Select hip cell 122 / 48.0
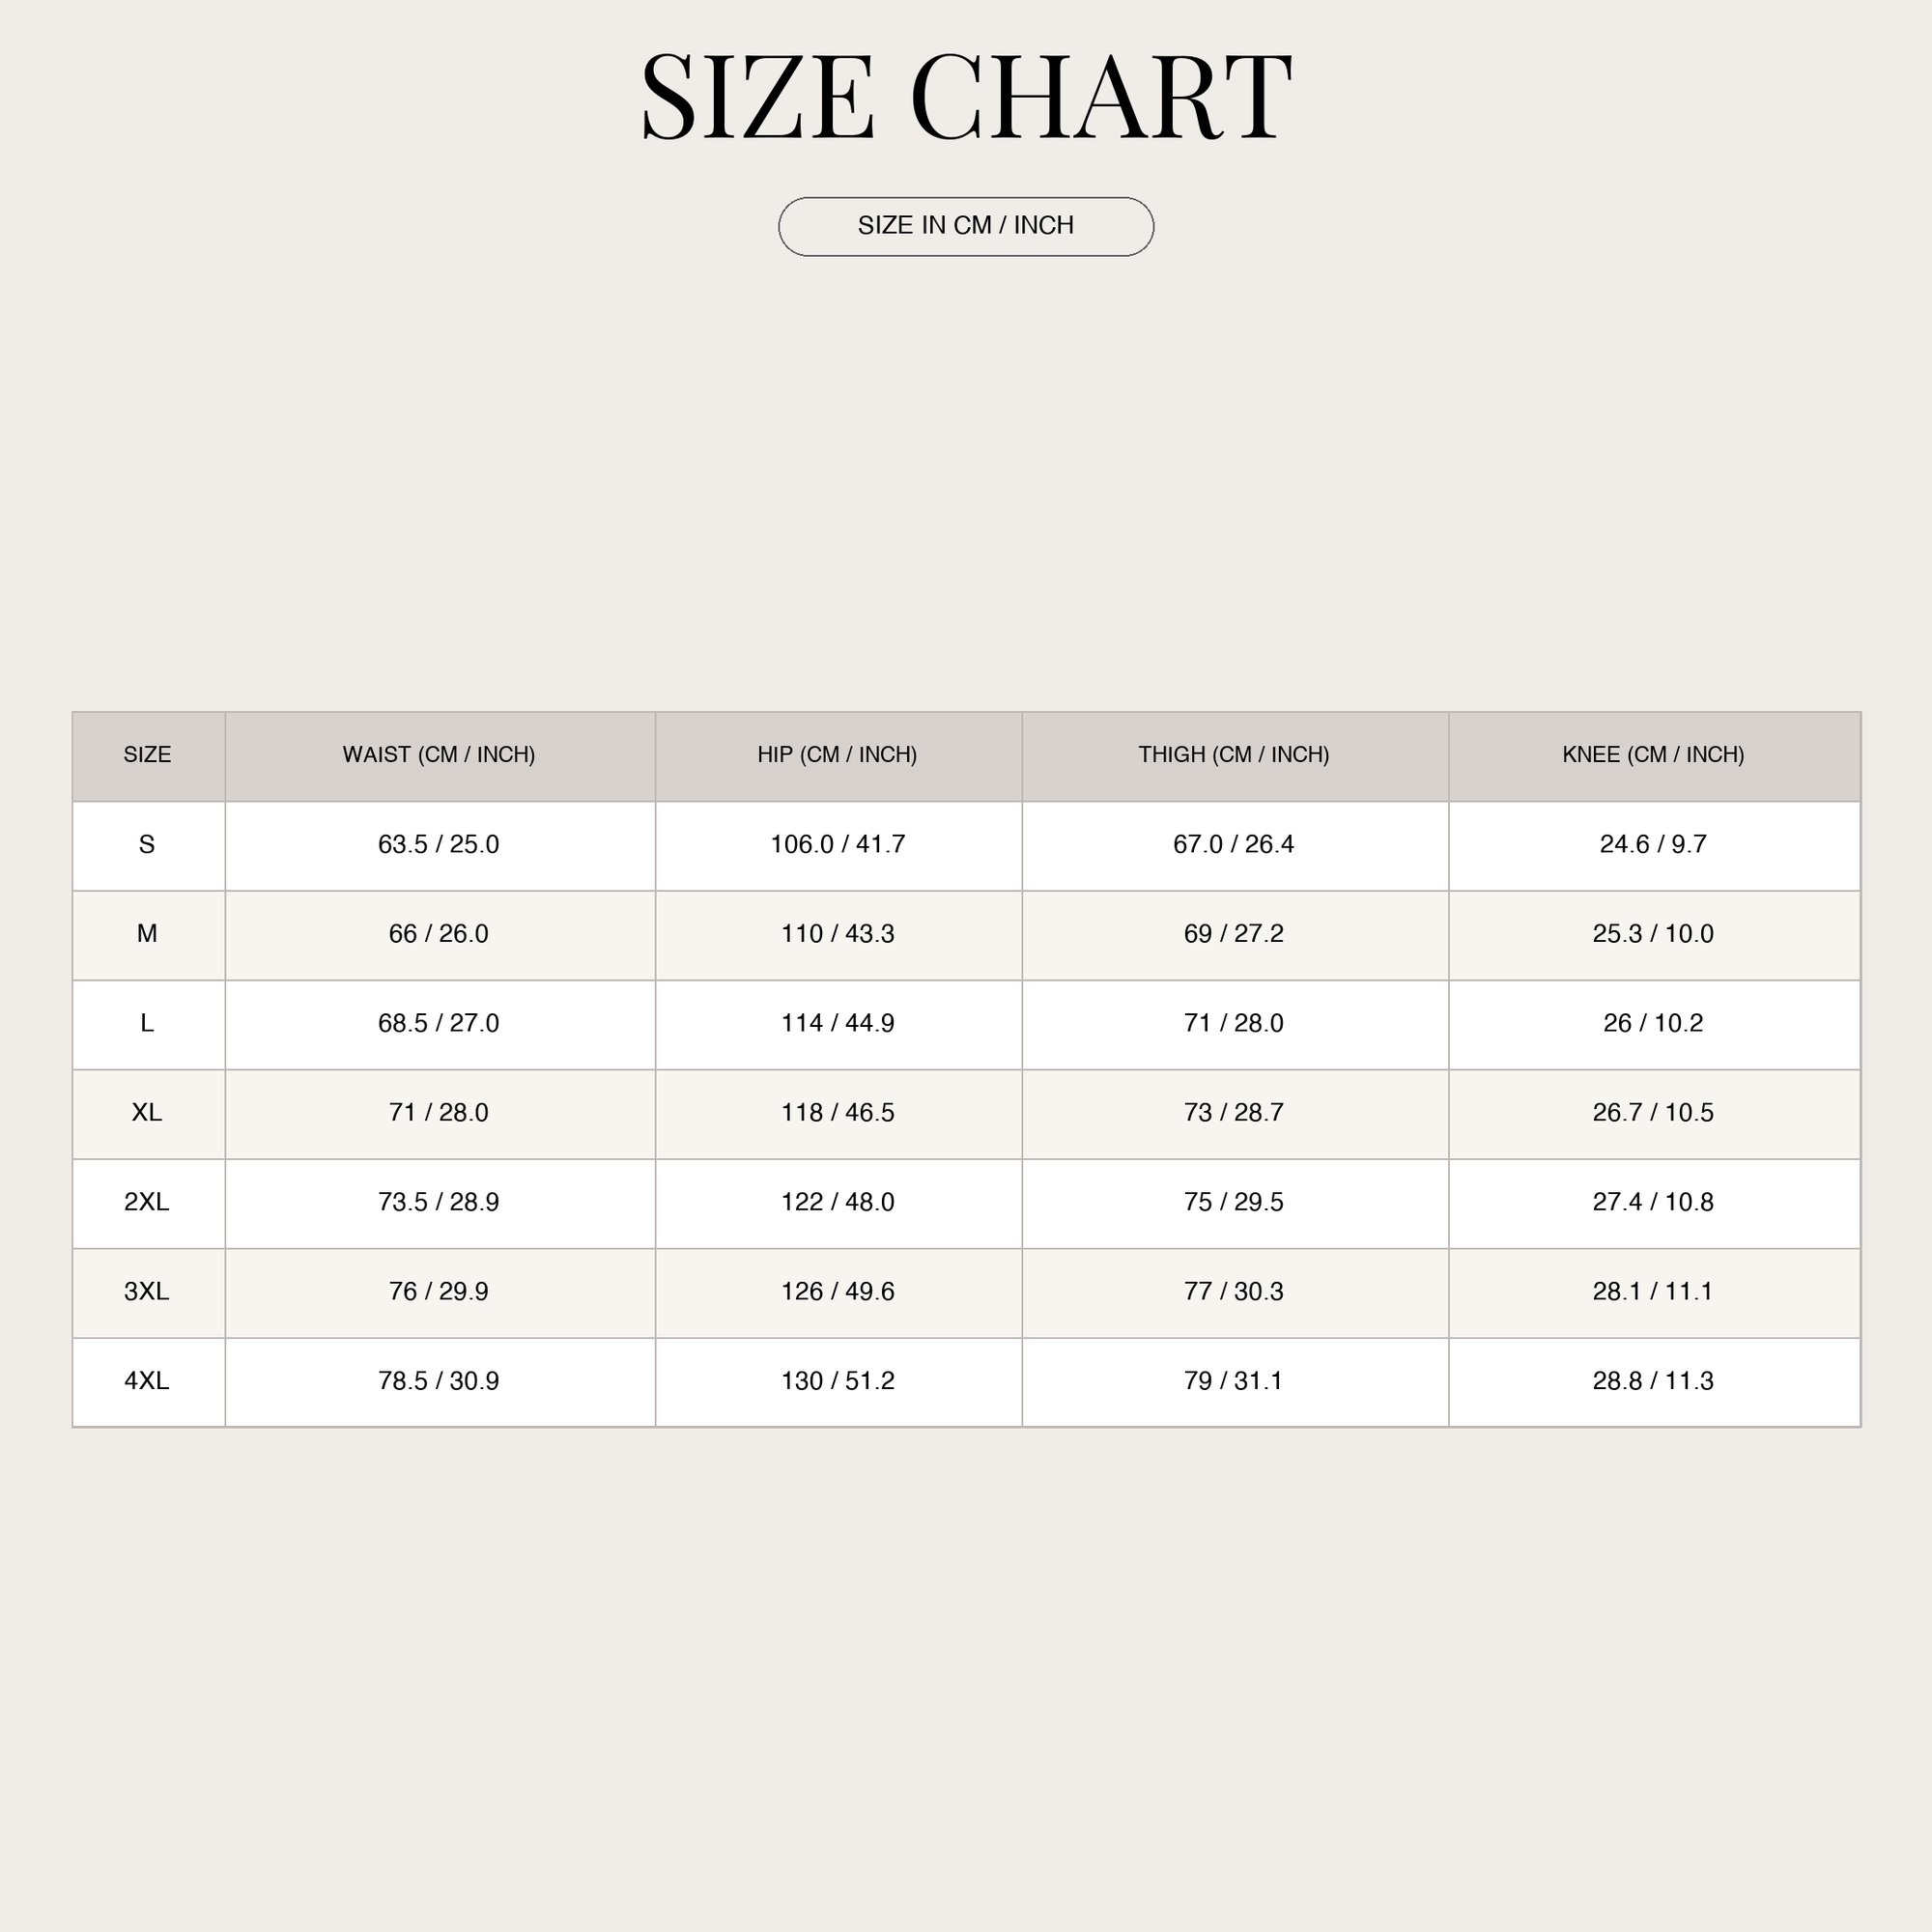1932x1932 pixels. point(838,1203)
